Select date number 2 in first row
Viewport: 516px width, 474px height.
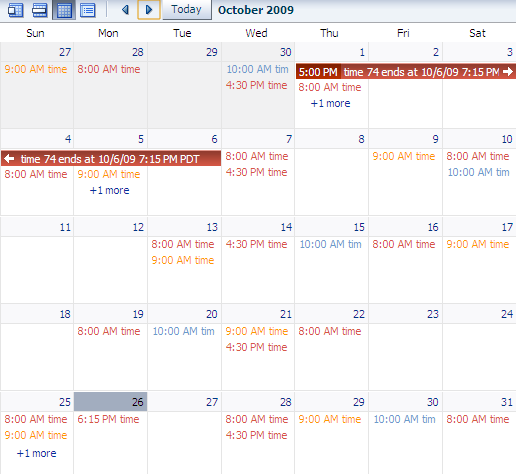coord(436,52)
